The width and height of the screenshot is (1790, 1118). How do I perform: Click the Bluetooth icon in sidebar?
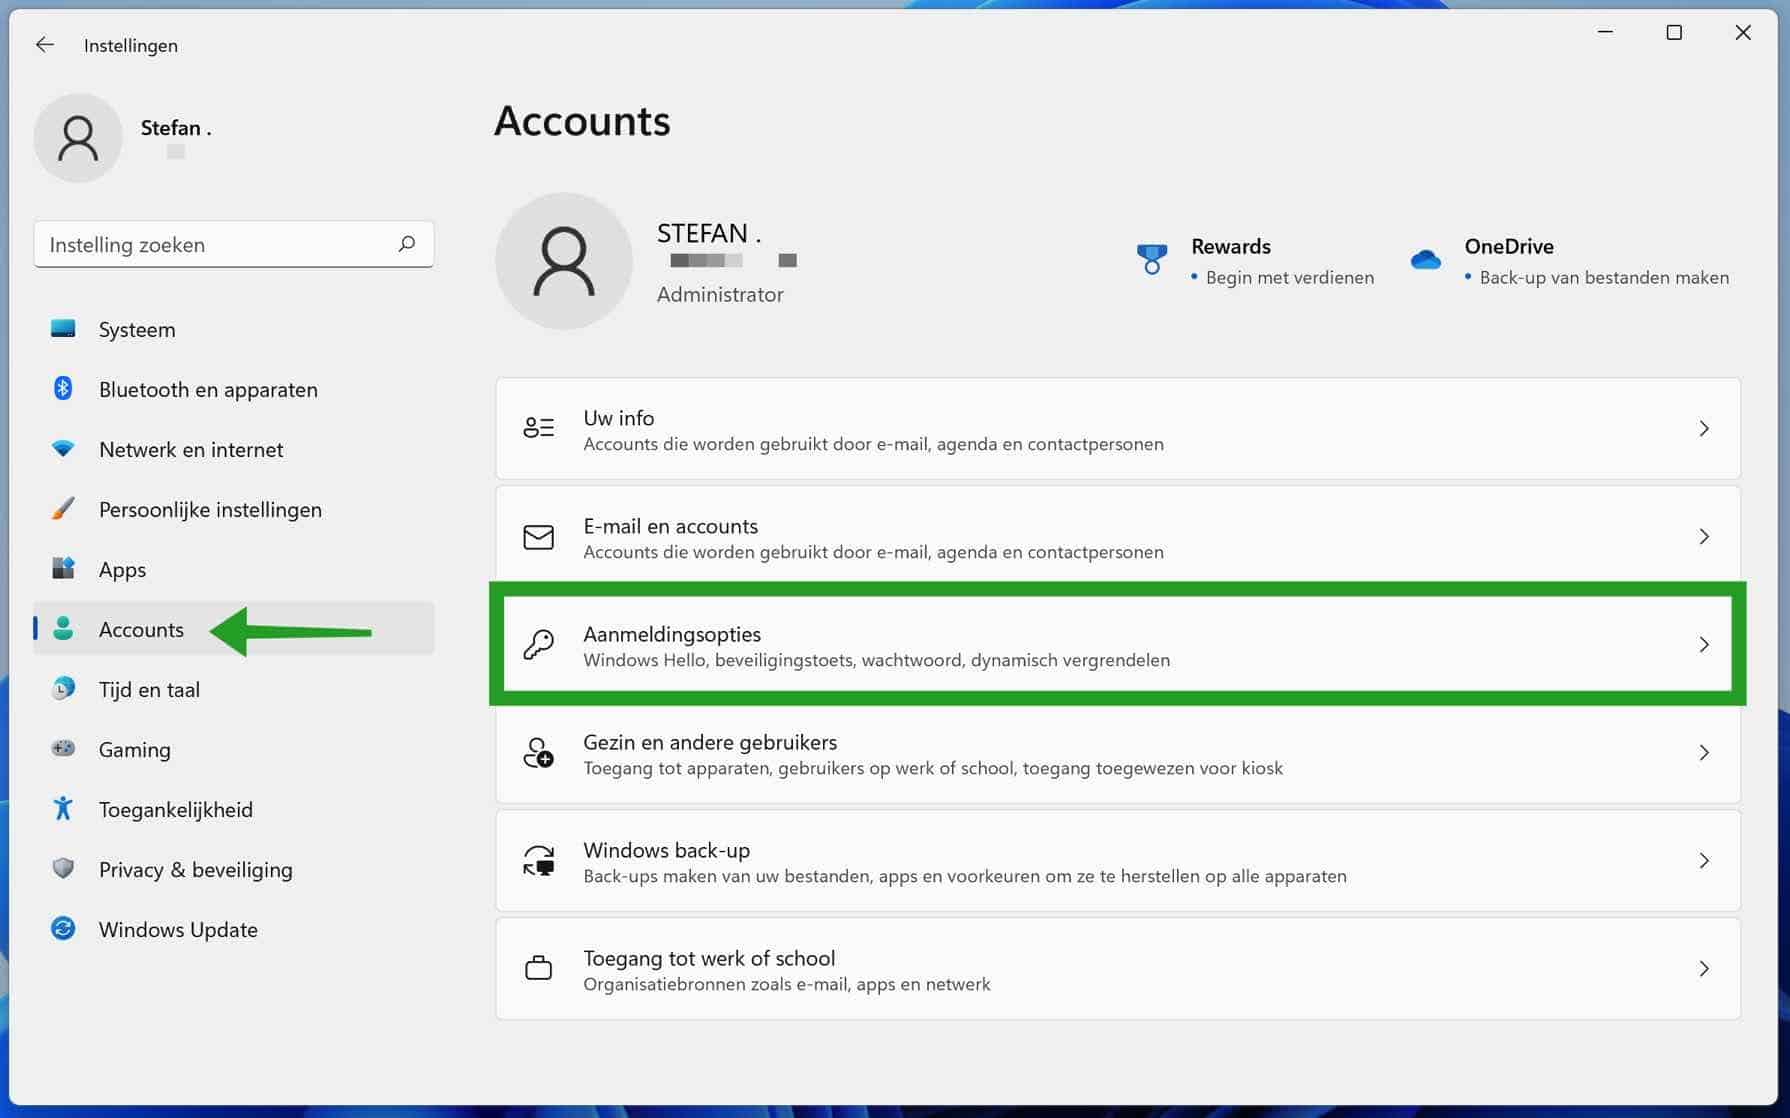tap(63, 389)
